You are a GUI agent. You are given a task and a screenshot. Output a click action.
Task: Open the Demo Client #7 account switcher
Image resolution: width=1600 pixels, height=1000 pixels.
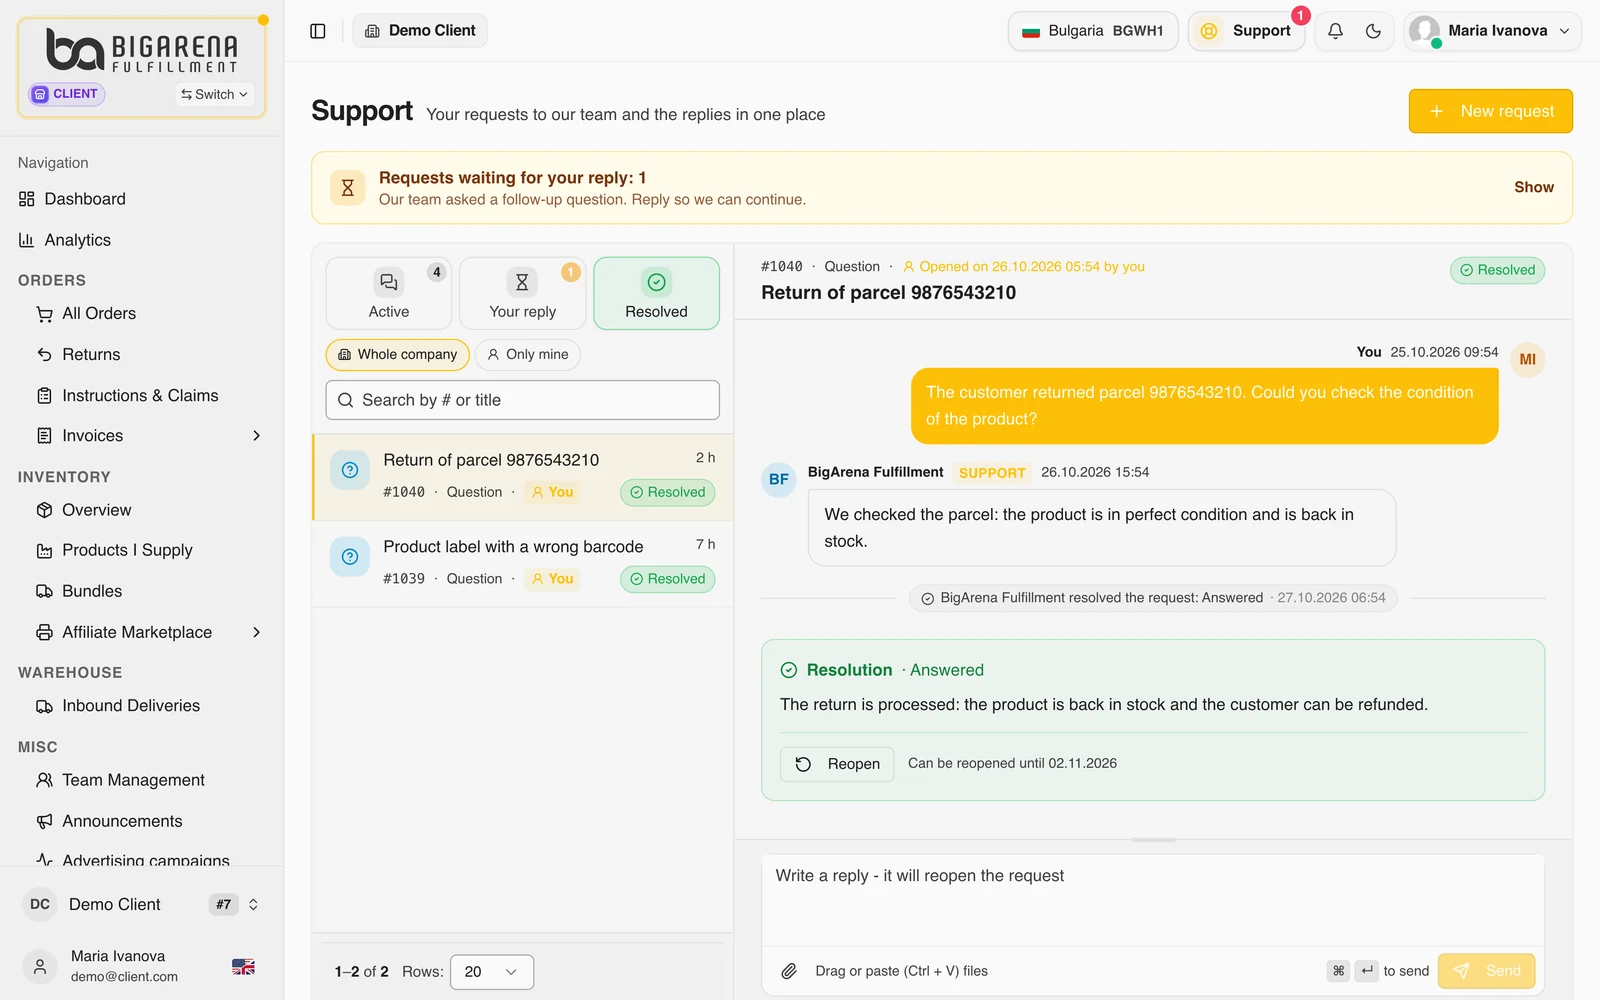pyautogui.click(x=141, y=905)
